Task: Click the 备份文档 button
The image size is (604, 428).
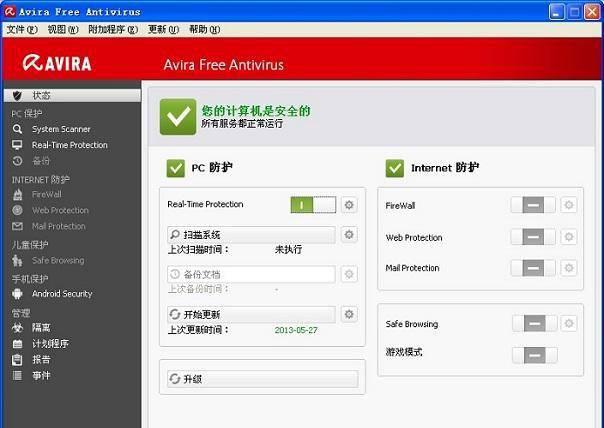Action: tap(251, 274)
